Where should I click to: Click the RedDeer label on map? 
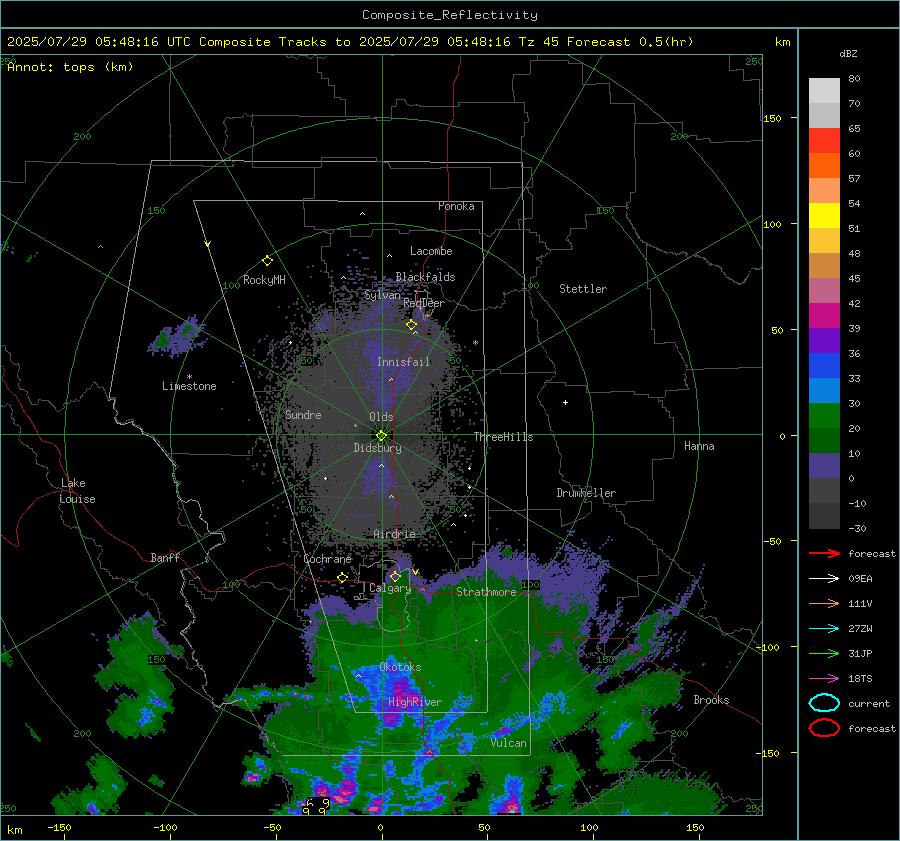point(424,303)
